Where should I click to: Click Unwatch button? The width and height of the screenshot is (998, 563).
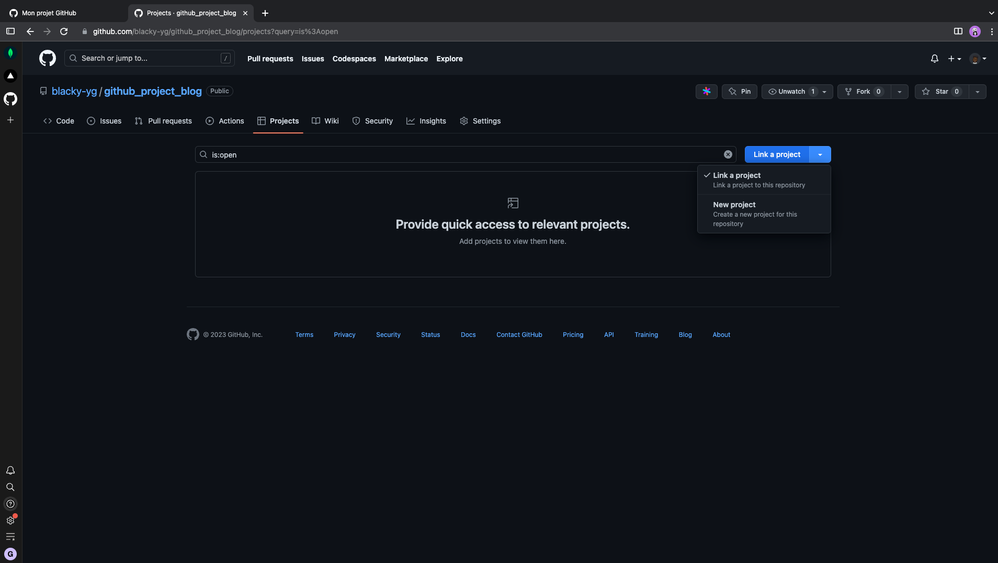click(x=788, y=92)
